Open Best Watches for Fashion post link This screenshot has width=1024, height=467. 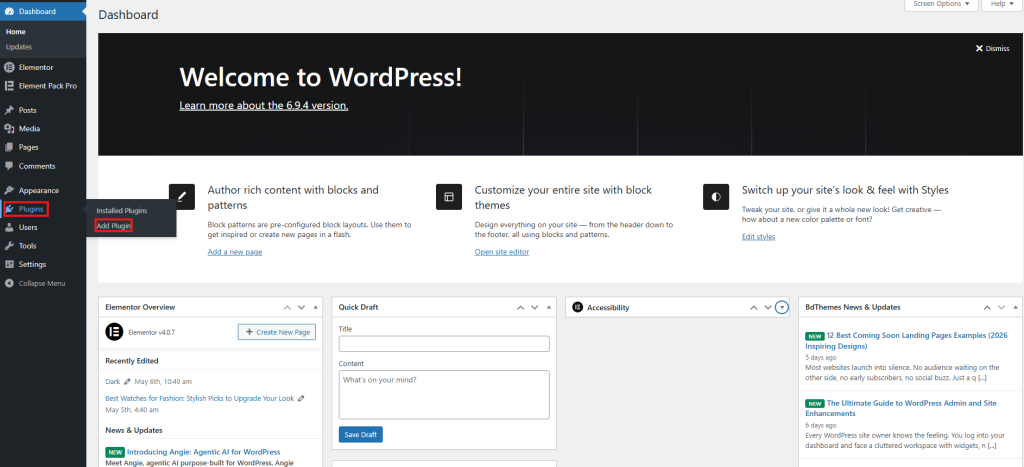coord(199,398)
